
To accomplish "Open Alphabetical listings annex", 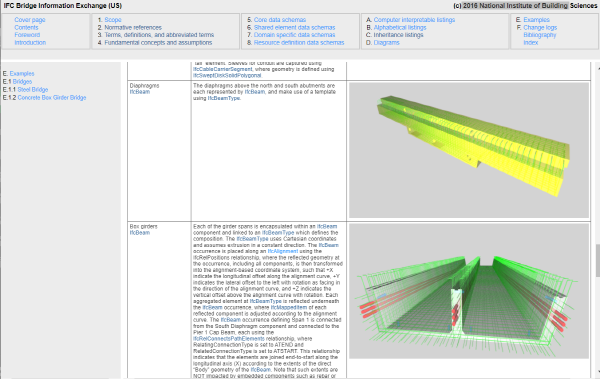I will pyautogui.click(x=400, y=27).
